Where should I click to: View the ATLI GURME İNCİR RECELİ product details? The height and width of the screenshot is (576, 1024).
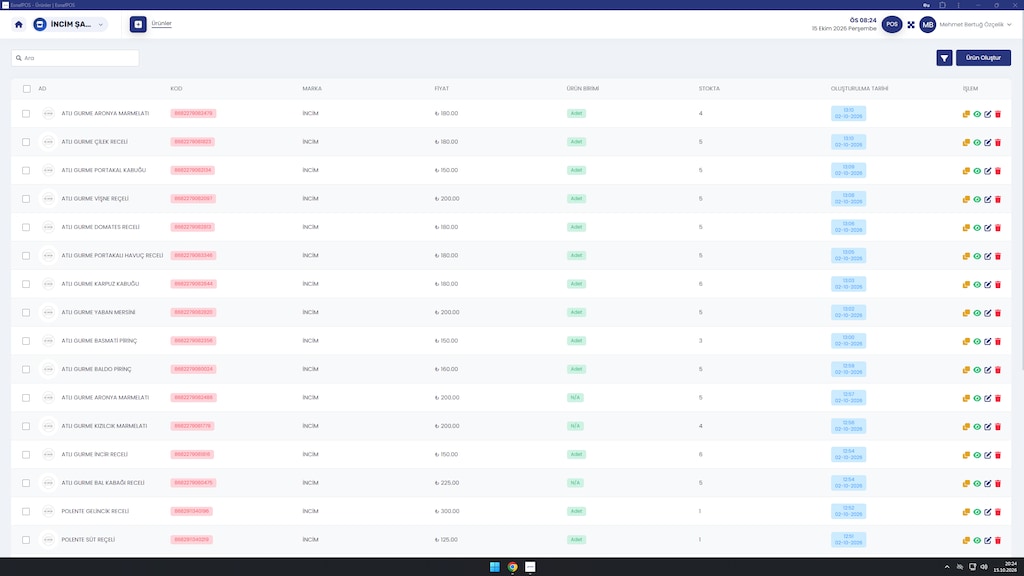click(x=977, y=455)
